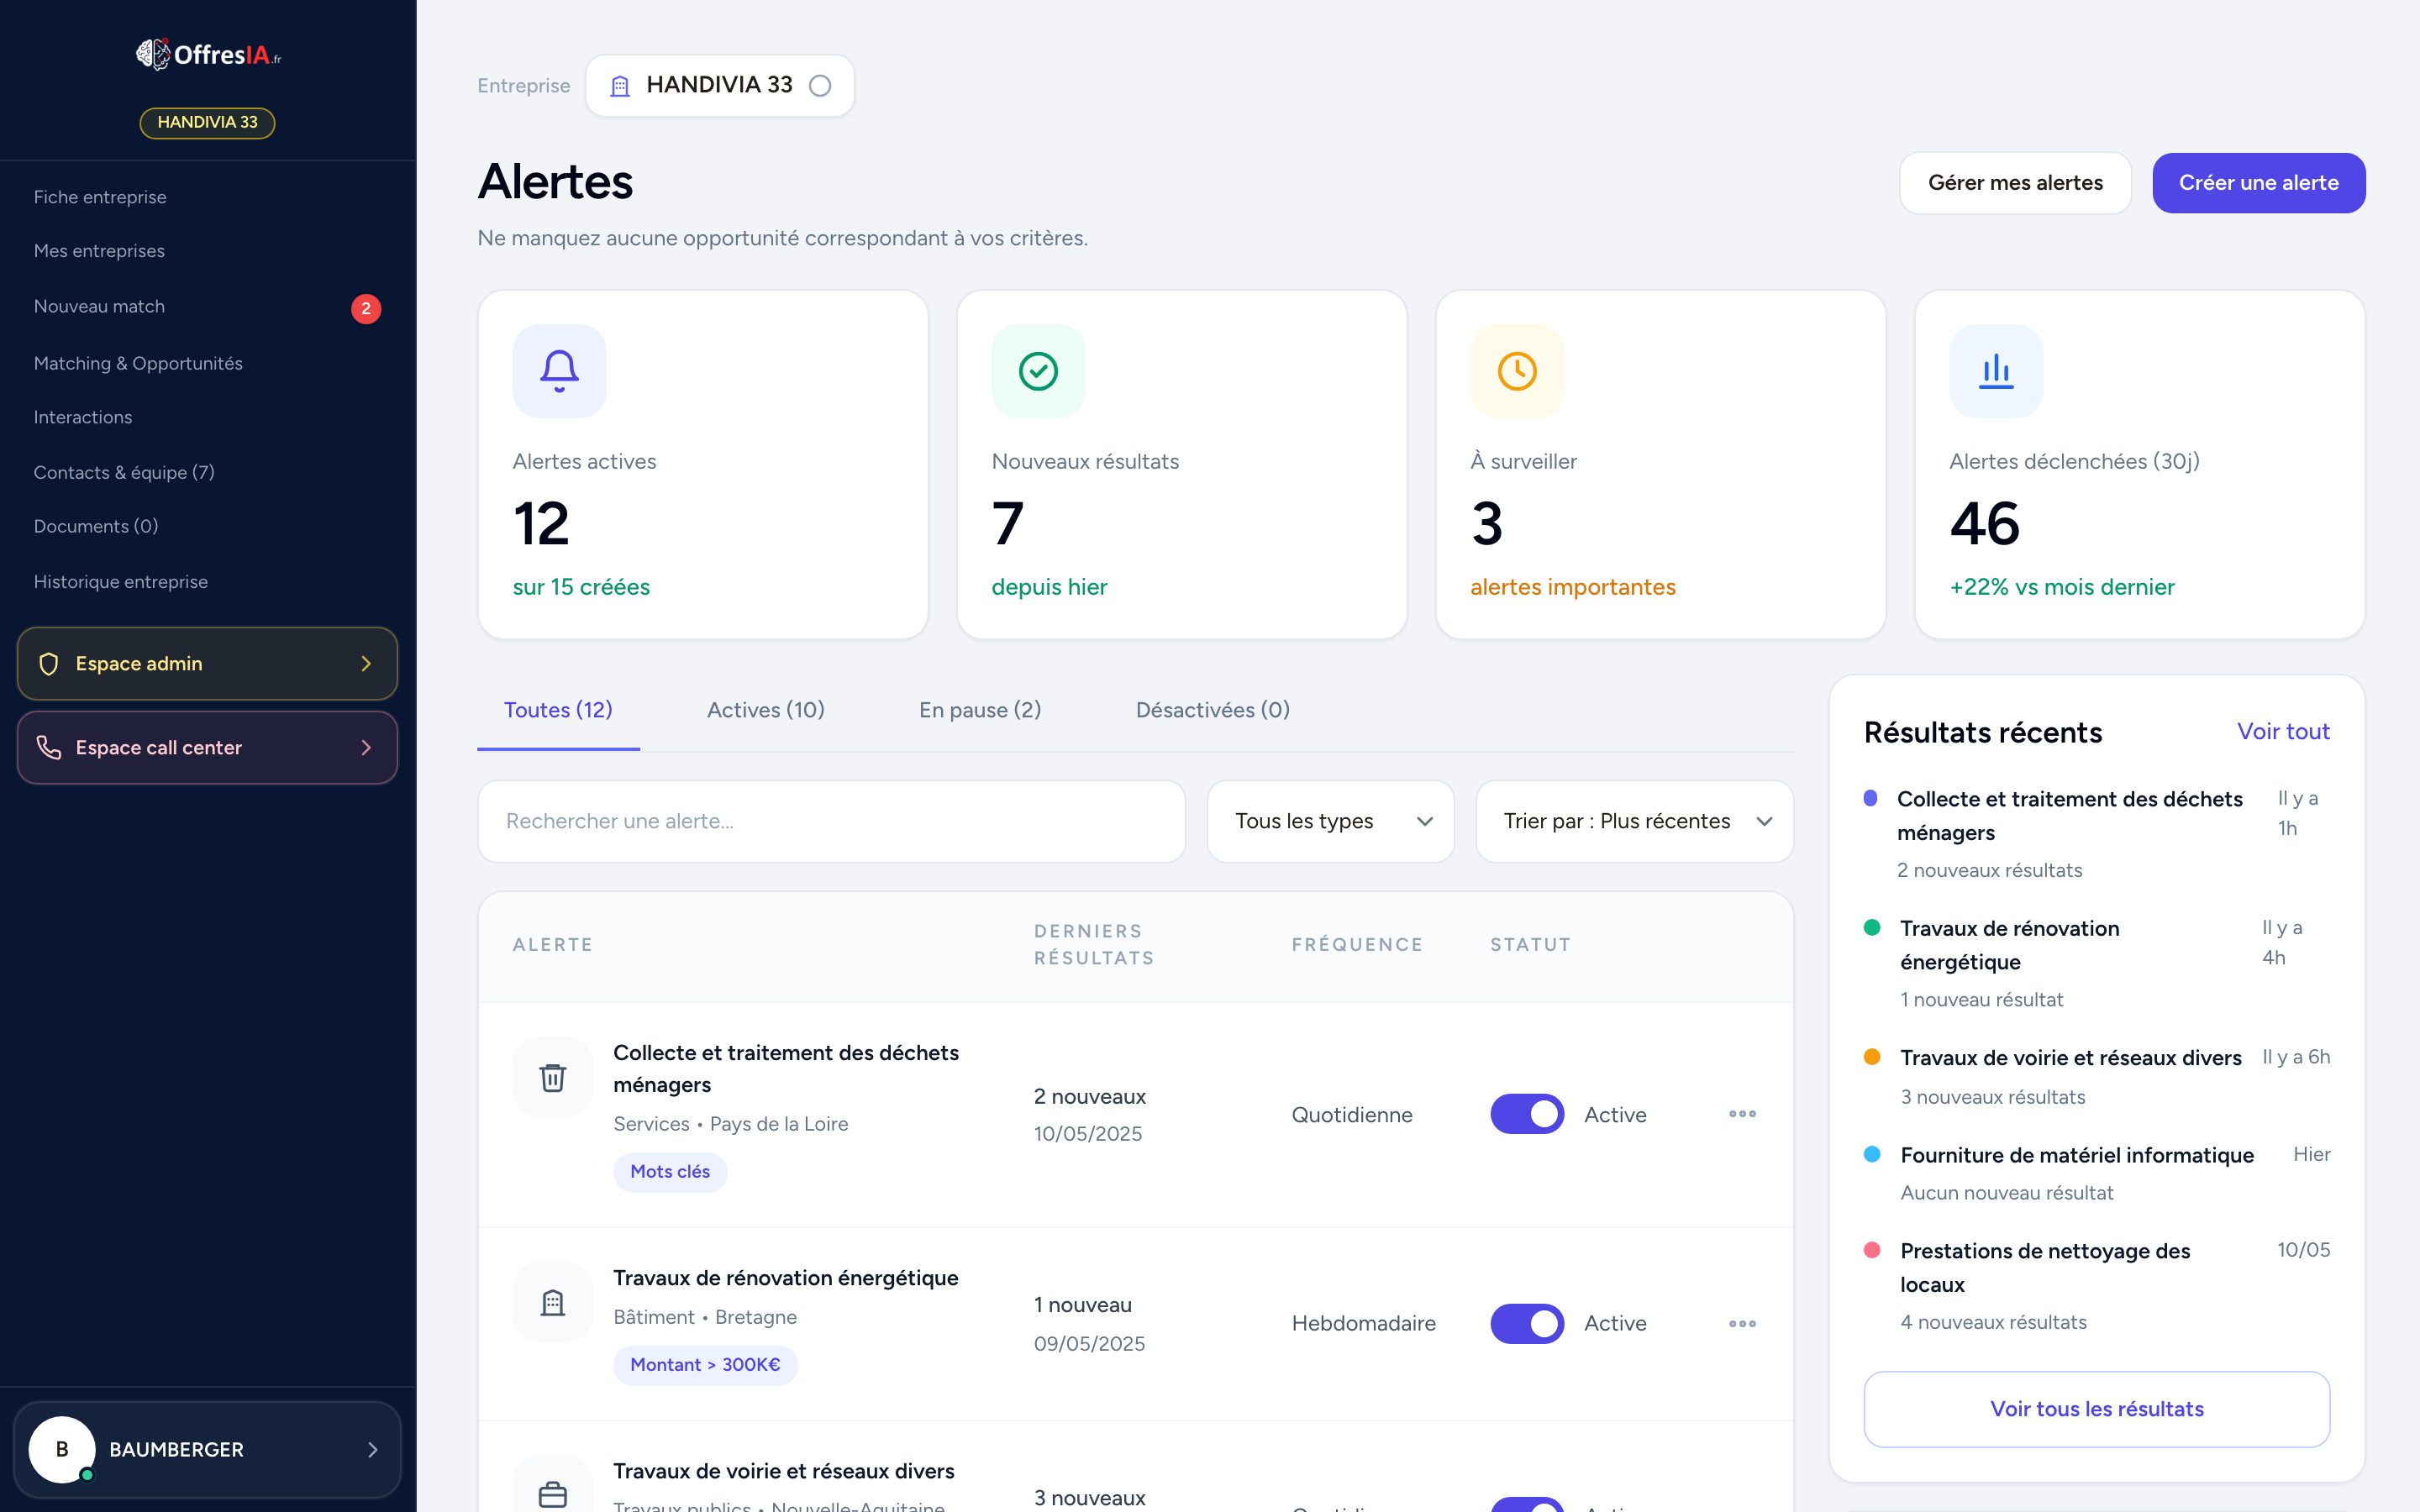
Task: Click the Travaux de voirie et réseaux divers alert title
Action: pos(784,1470)
